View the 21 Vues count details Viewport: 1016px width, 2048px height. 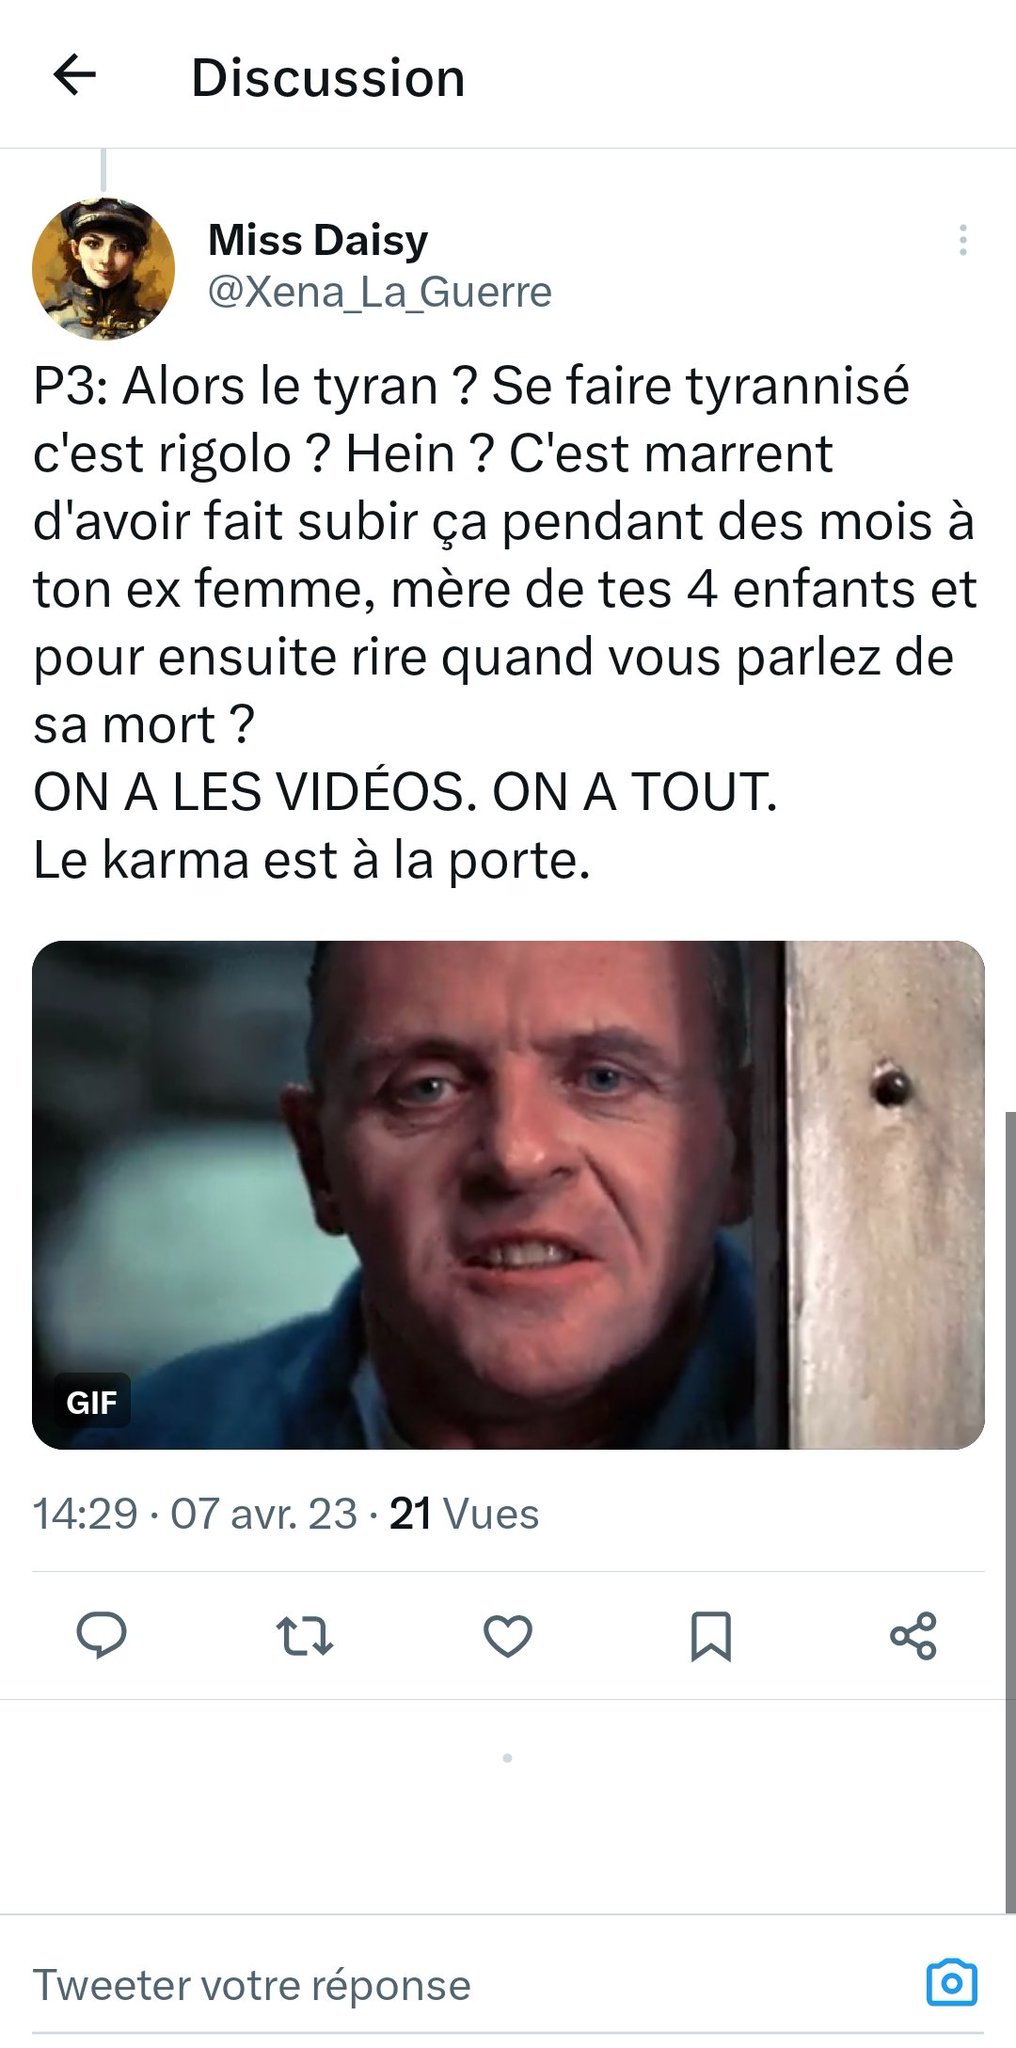pyautogui.click(x=464, y=1514)
